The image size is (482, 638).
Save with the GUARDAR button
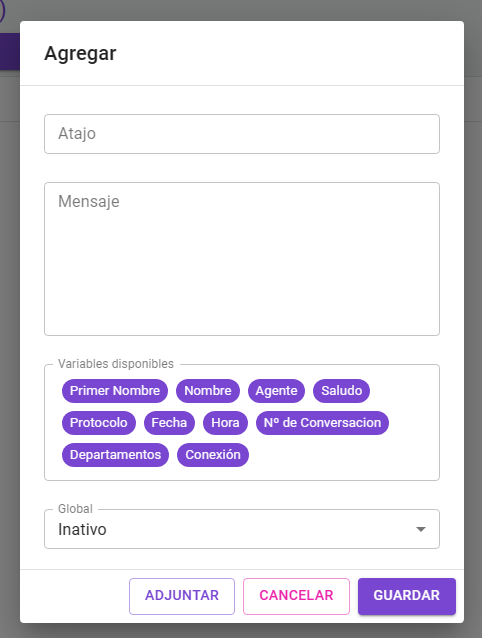(x=407, y=596)
